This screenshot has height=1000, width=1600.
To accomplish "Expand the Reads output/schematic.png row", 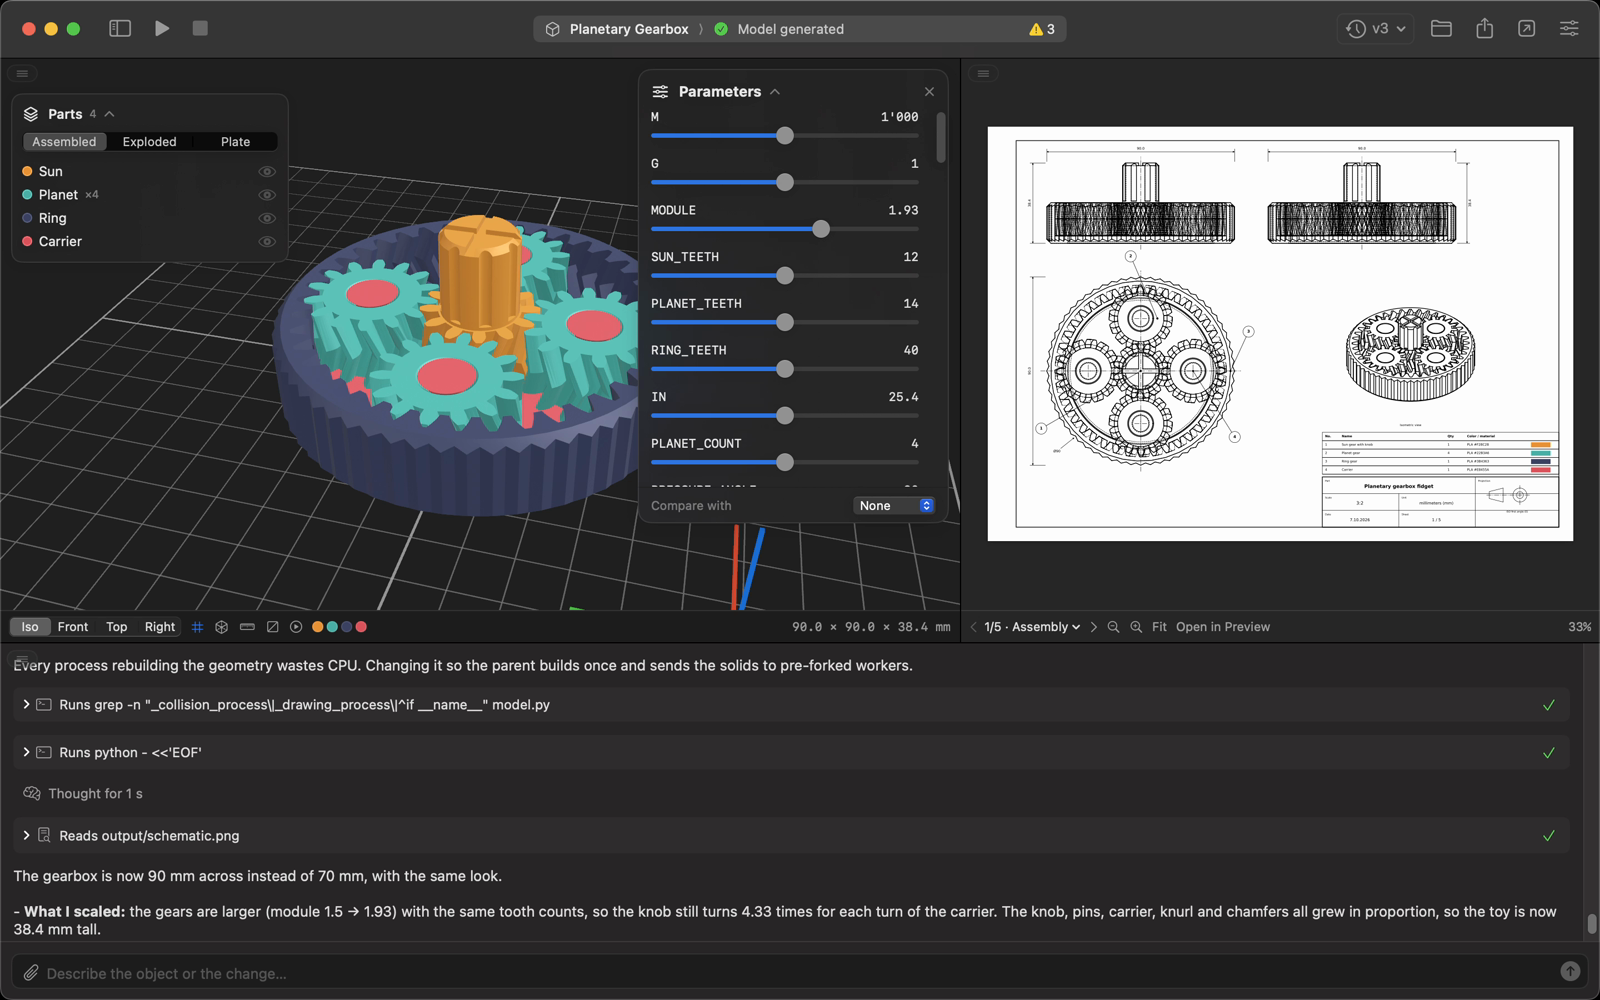I will coord(790,836).
